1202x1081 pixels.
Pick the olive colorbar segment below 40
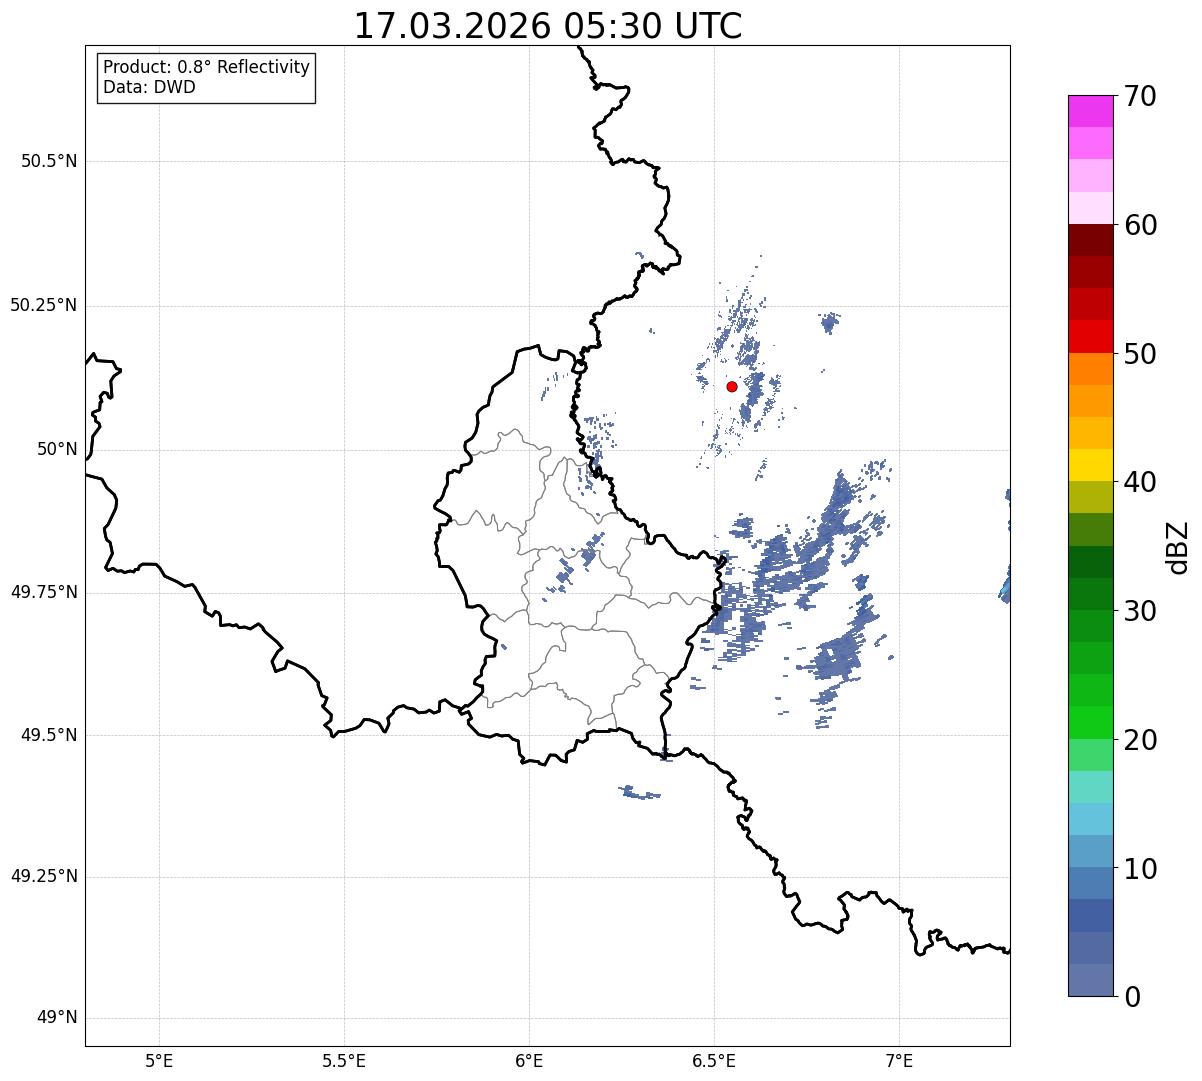point(1091,497)
